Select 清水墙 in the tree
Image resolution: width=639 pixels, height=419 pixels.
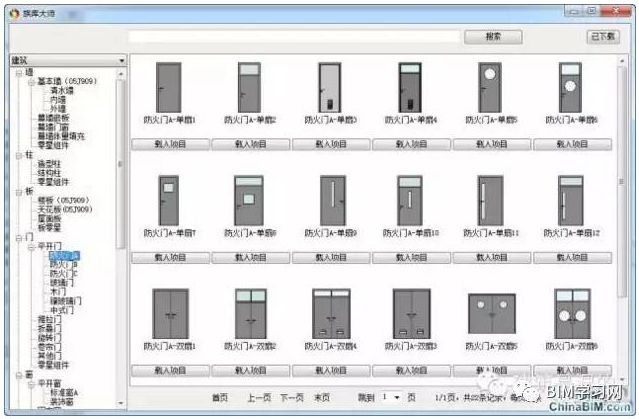pyautogui.click(x=62, y=90)
